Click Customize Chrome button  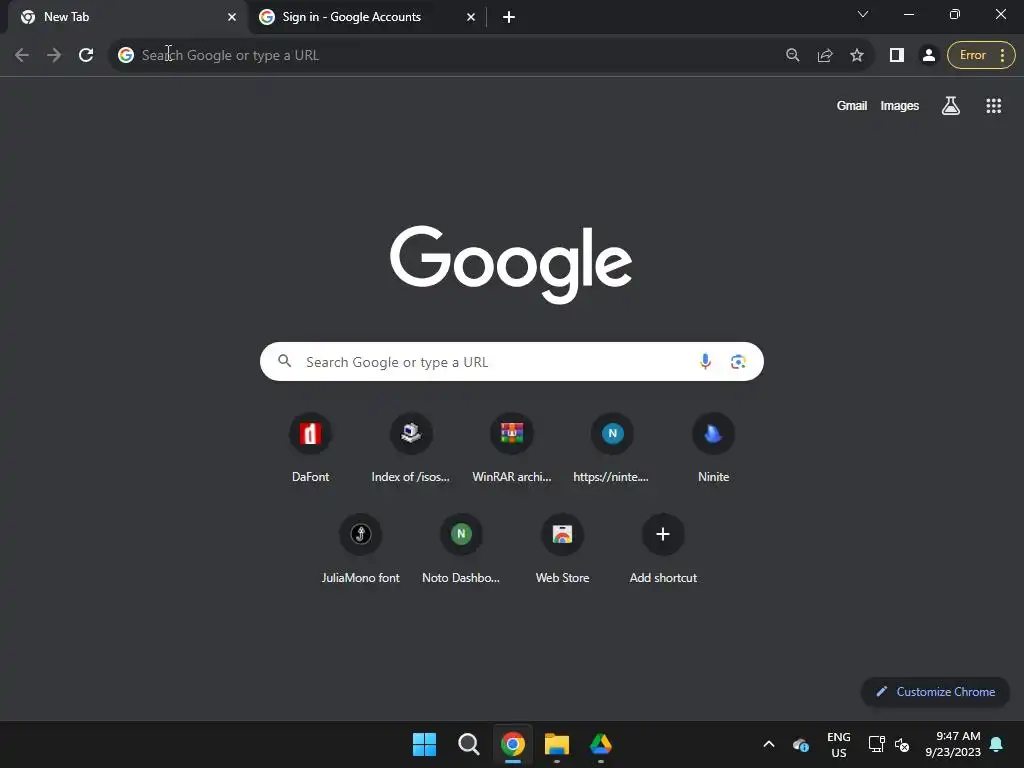coord(935,692)
